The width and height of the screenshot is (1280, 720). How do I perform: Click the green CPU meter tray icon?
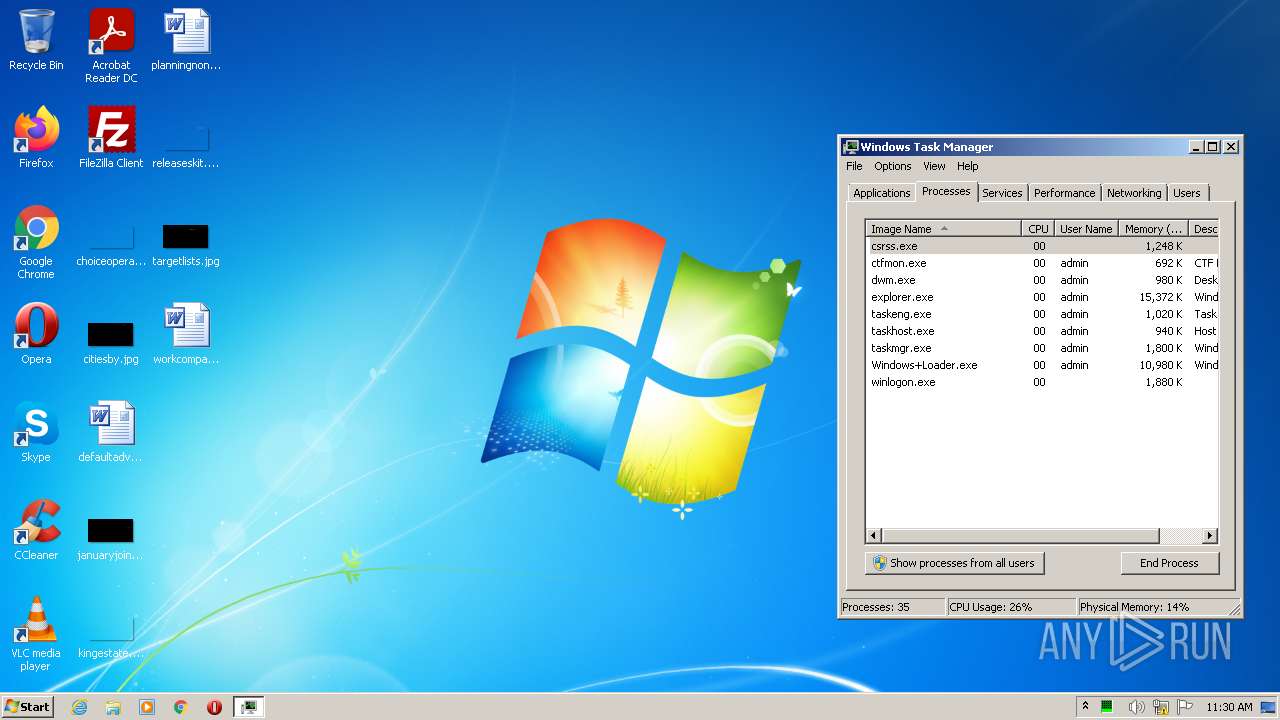1107,707
